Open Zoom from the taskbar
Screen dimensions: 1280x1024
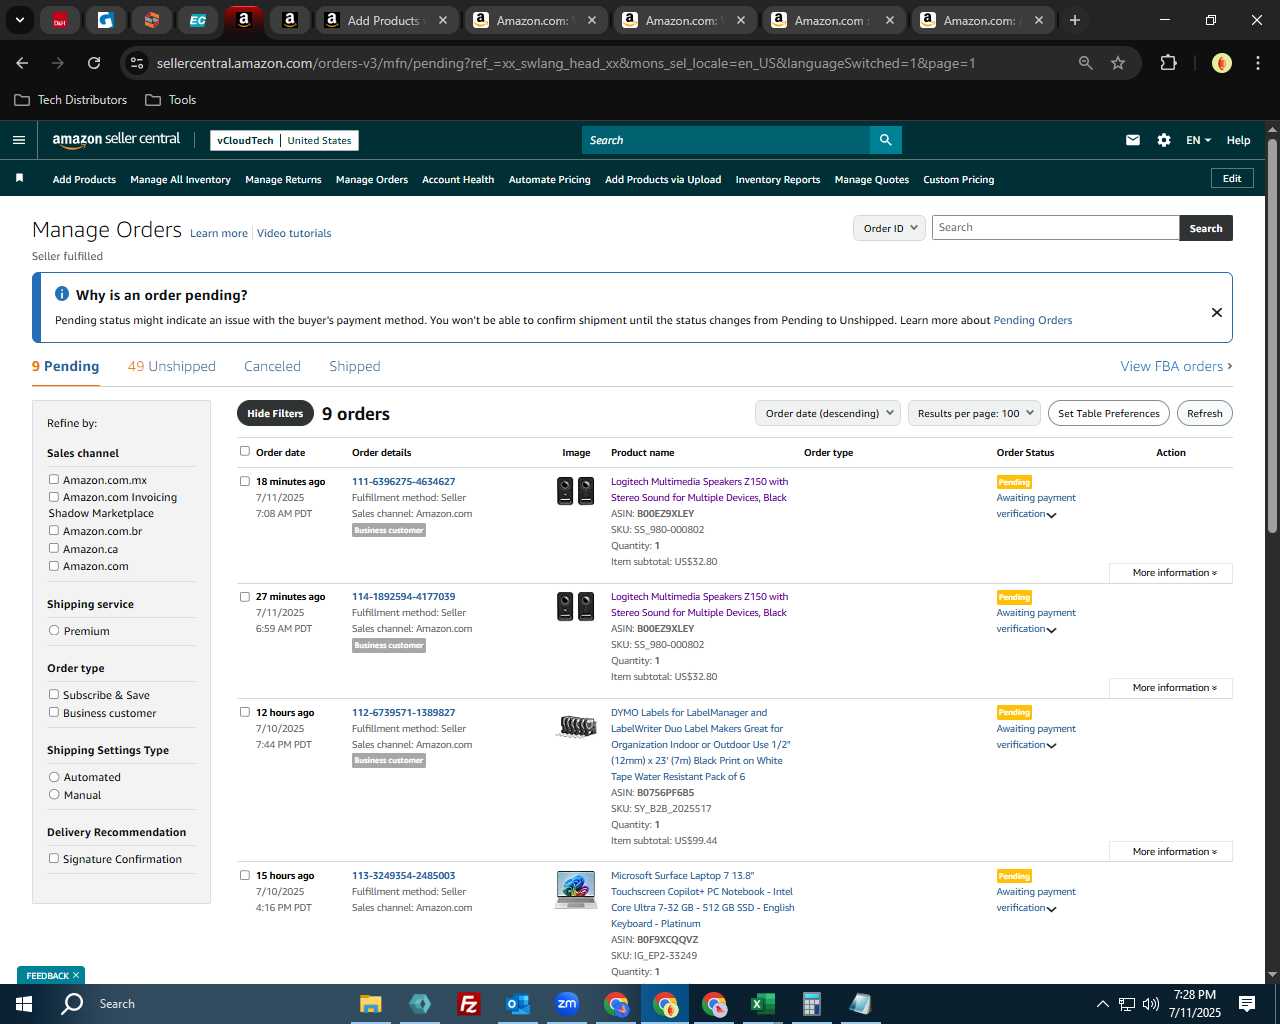(567, 1004)
